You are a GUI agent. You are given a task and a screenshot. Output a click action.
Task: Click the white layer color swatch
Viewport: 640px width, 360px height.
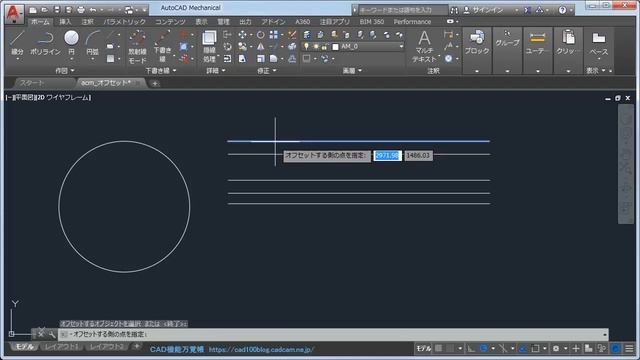[336, 47]
